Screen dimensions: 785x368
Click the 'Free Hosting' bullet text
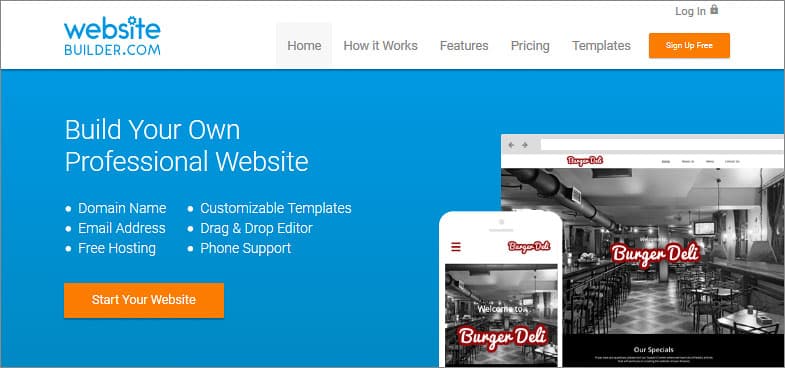pyautogui.click(x=117, y=248)
